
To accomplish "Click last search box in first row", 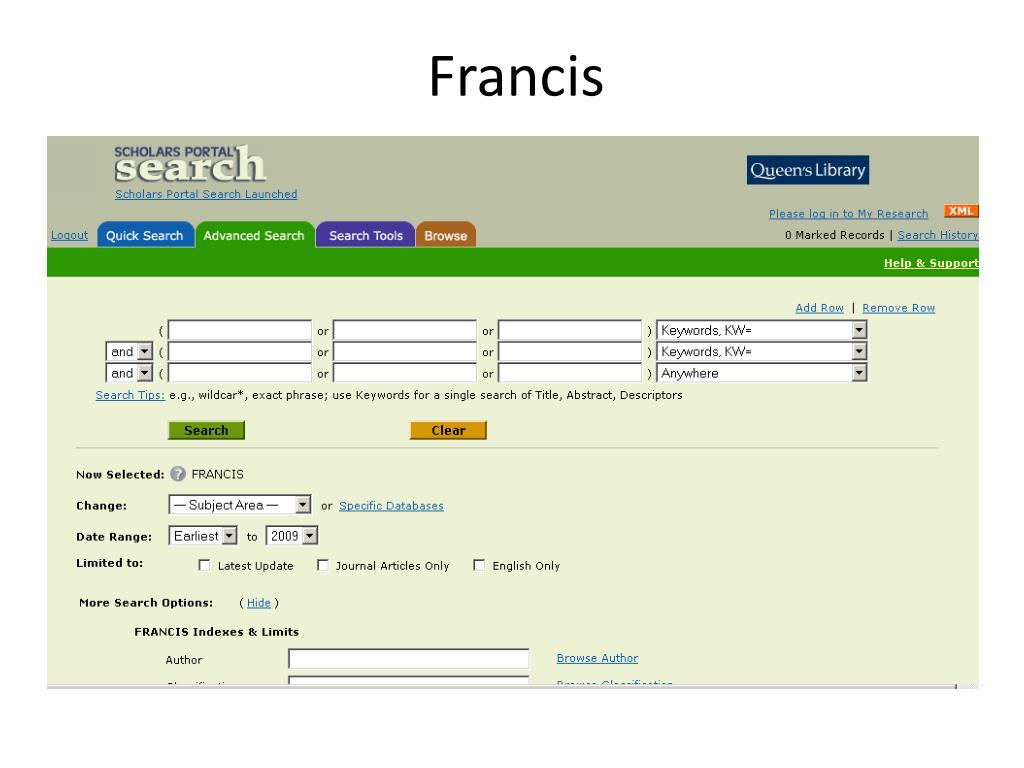I will click(570, 330).
